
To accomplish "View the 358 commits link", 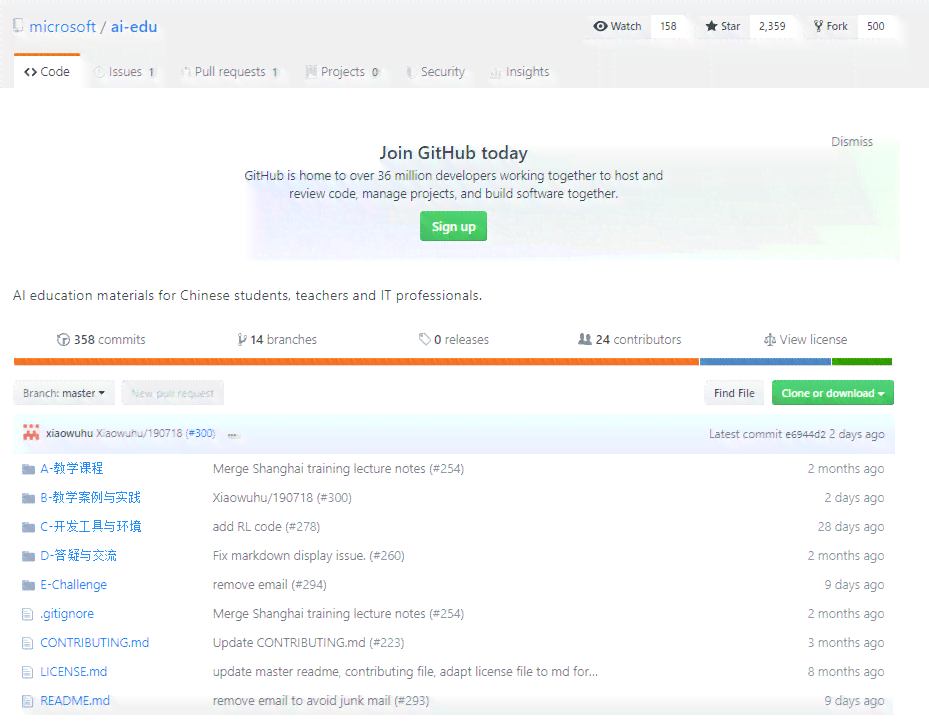I will [x=101, y=339].
